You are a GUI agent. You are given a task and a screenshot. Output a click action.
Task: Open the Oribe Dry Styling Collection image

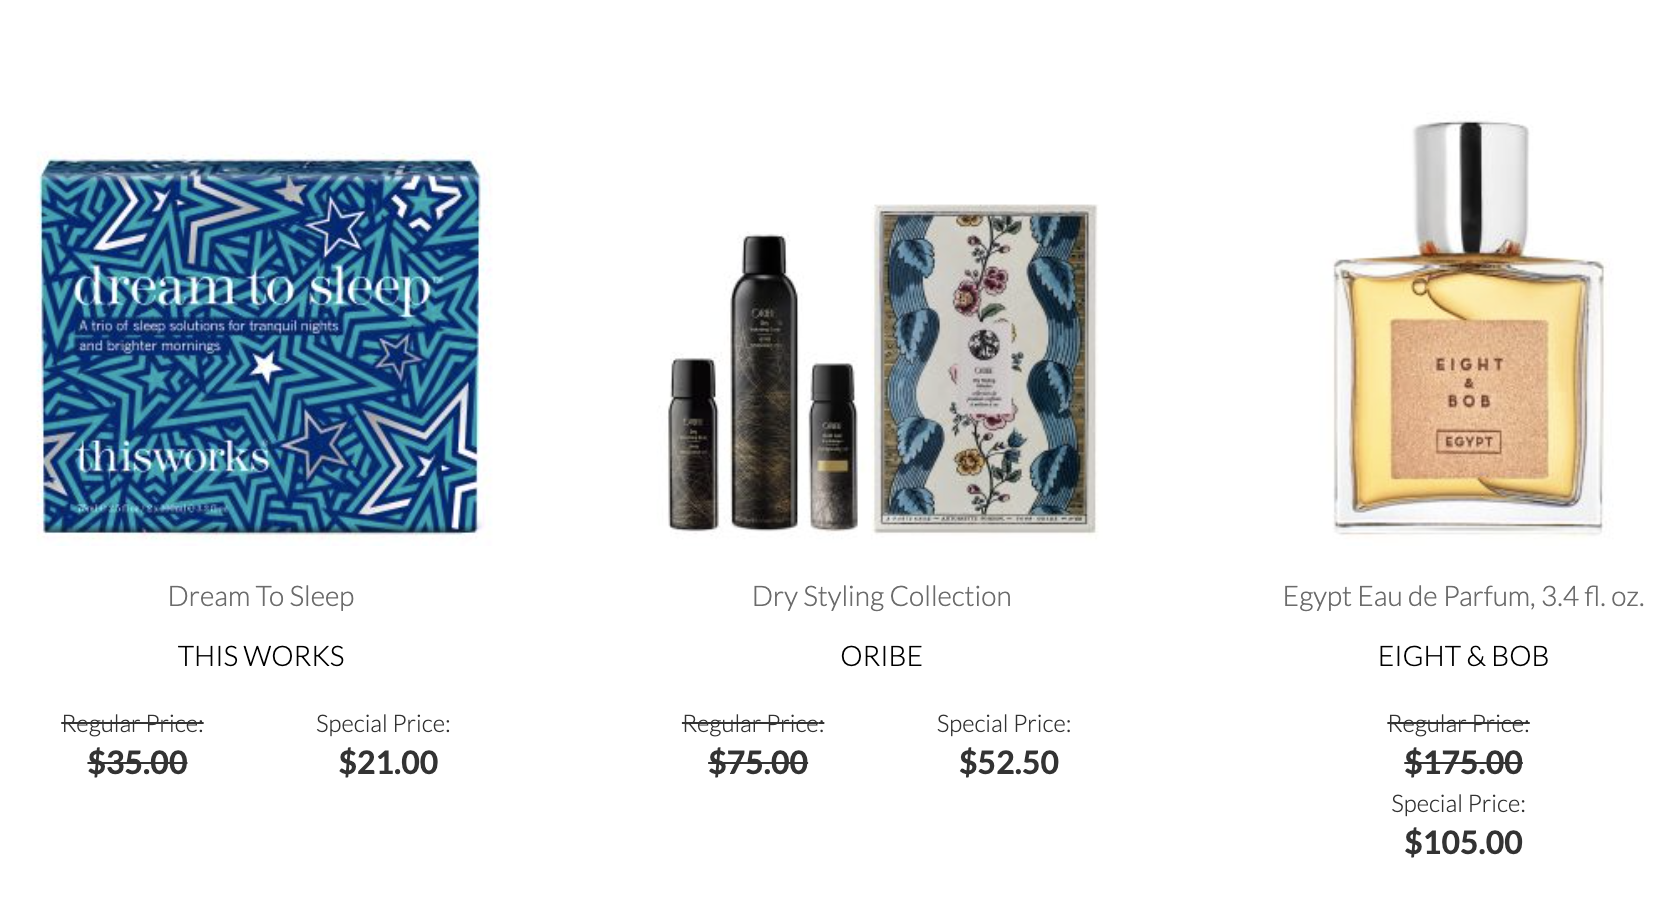pos(882,368)
